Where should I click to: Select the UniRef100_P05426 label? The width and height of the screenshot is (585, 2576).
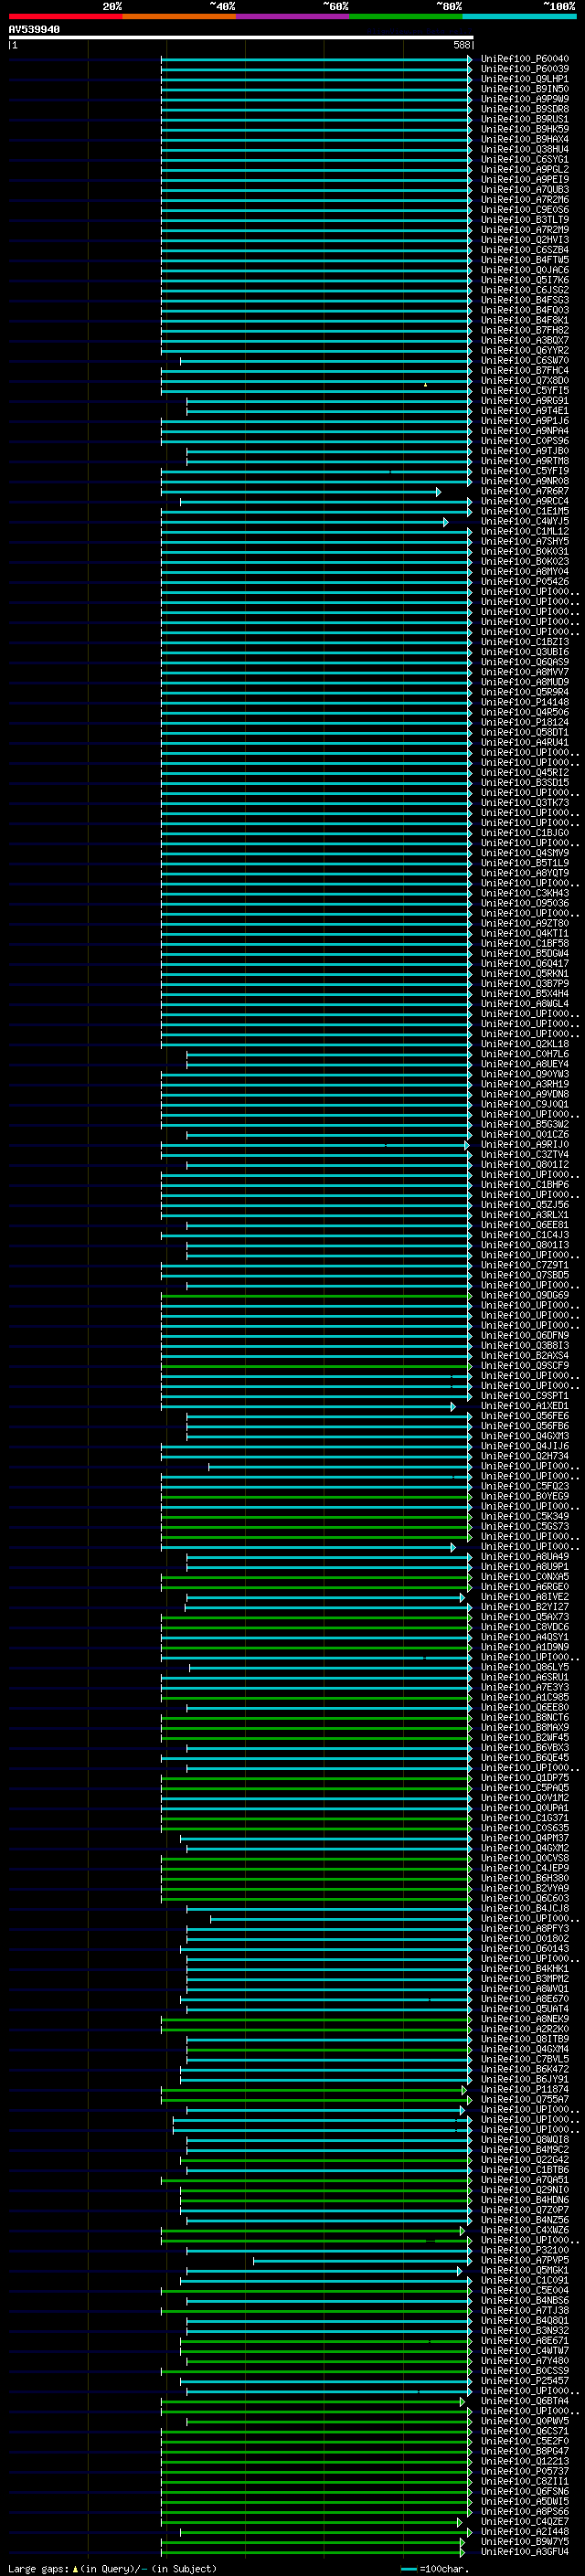click(x=524, y=581)
